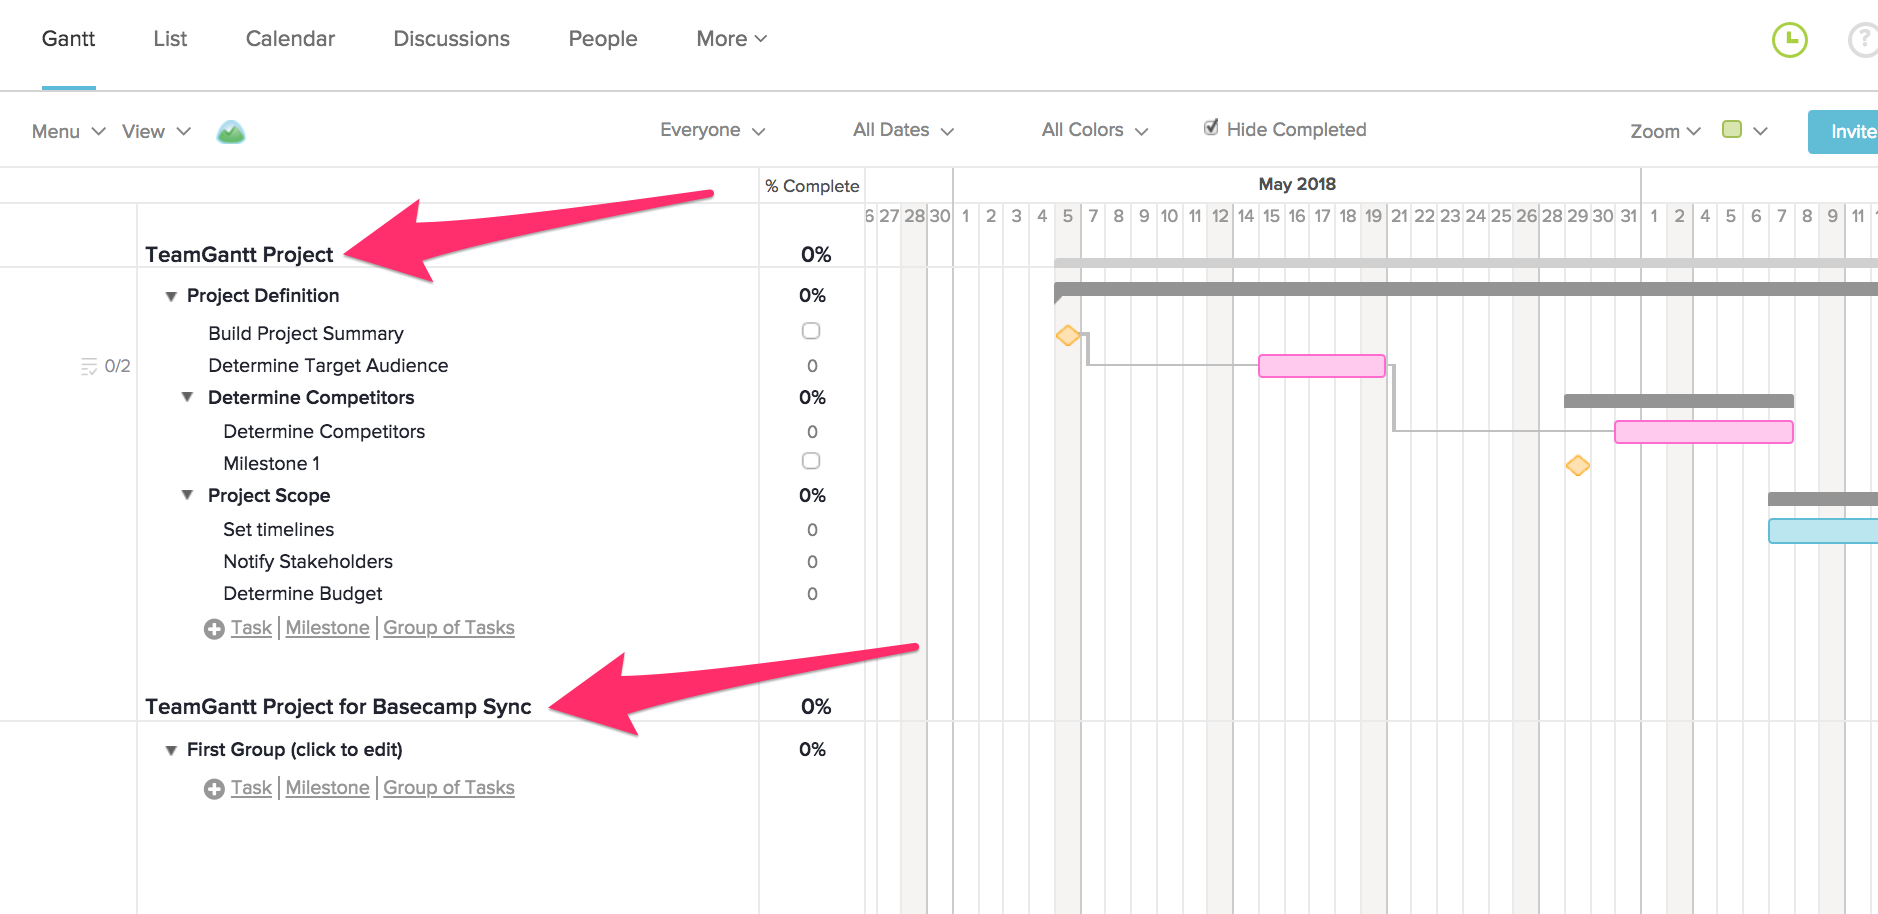The height and width of the screenshot is (914, 1878).
Task: Click the Invite button
Action: (x=1850, y=131)
